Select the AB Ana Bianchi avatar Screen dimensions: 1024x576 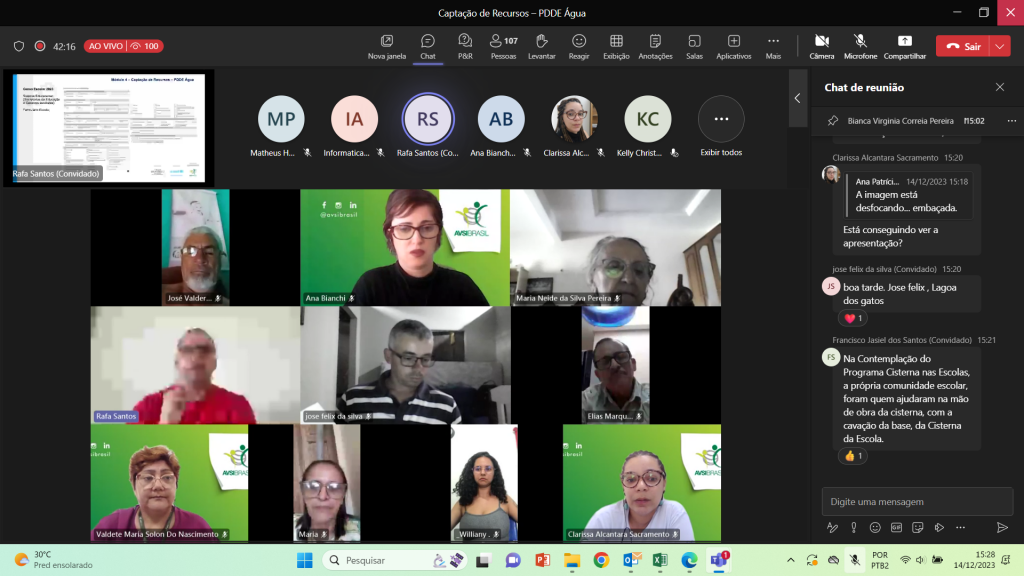point(501,119)
